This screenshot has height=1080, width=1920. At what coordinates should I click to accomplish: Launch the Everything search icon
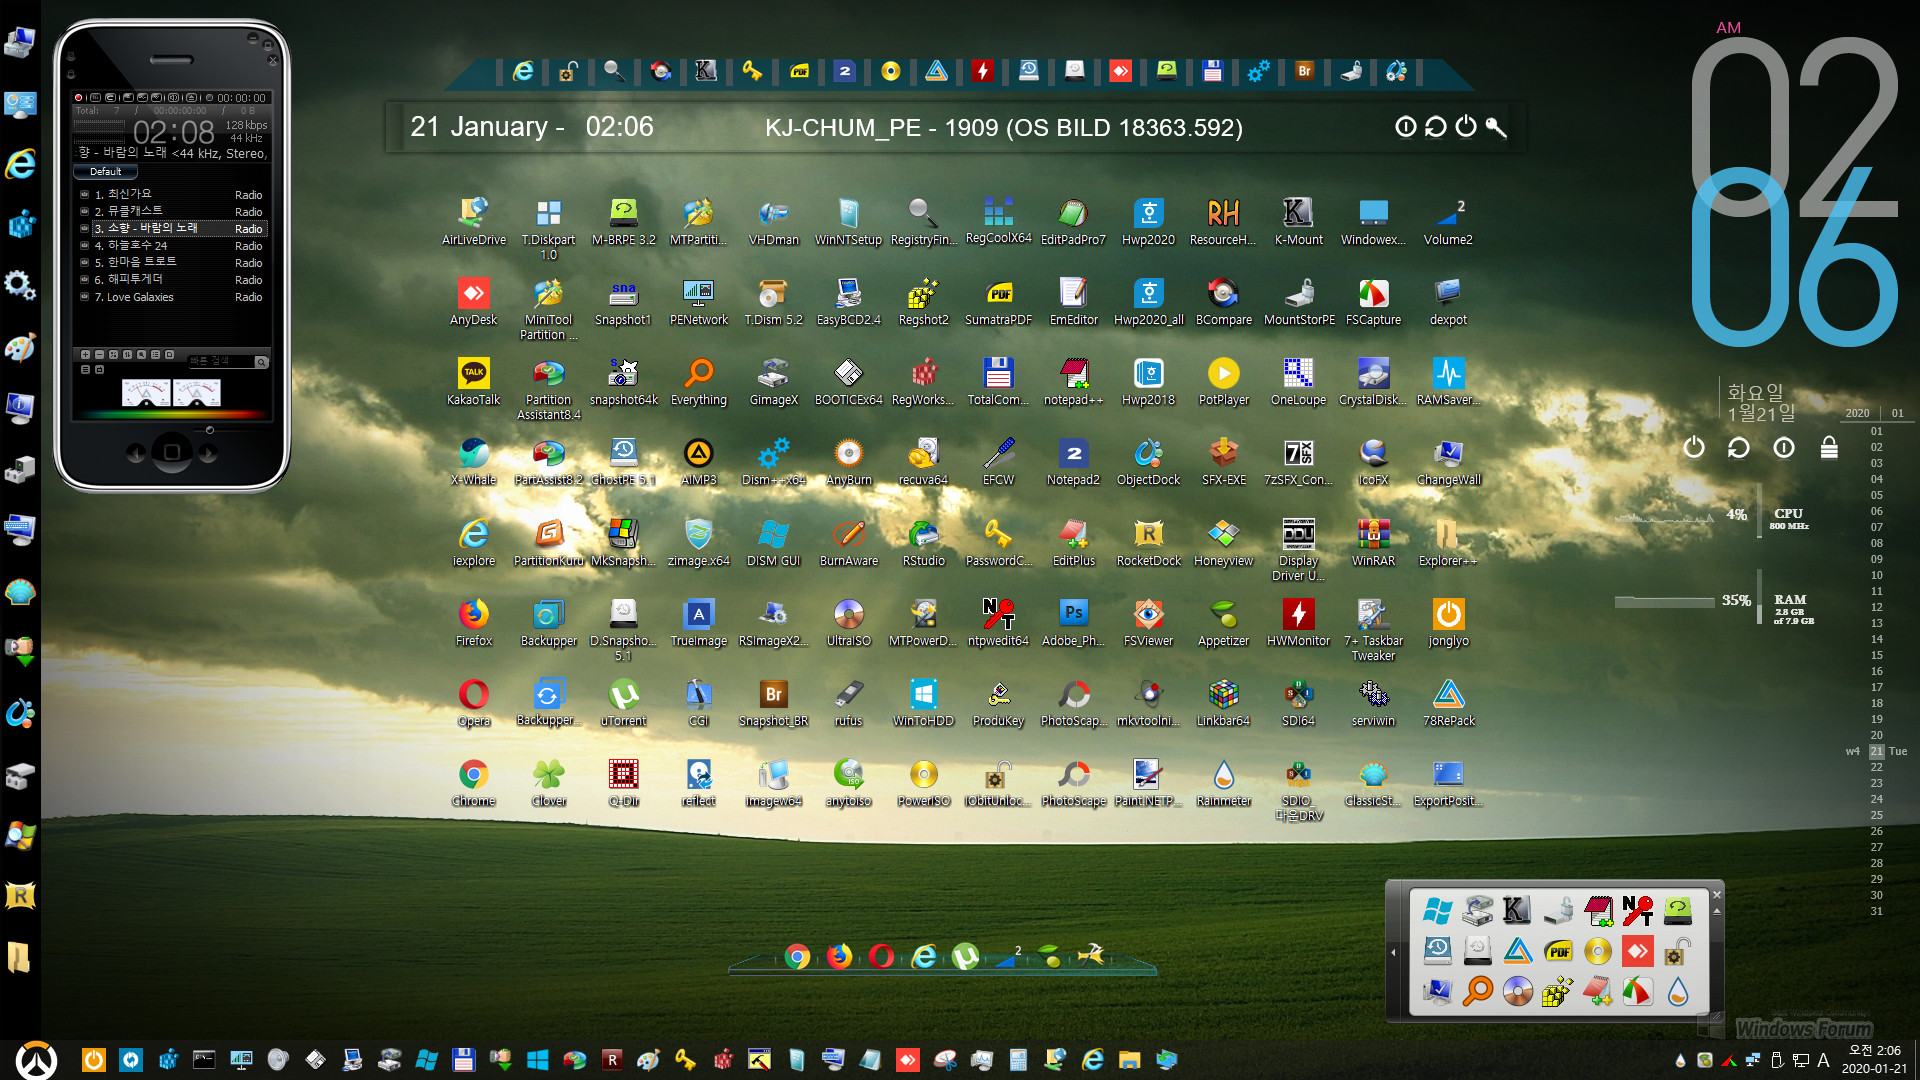click(698, 381)
